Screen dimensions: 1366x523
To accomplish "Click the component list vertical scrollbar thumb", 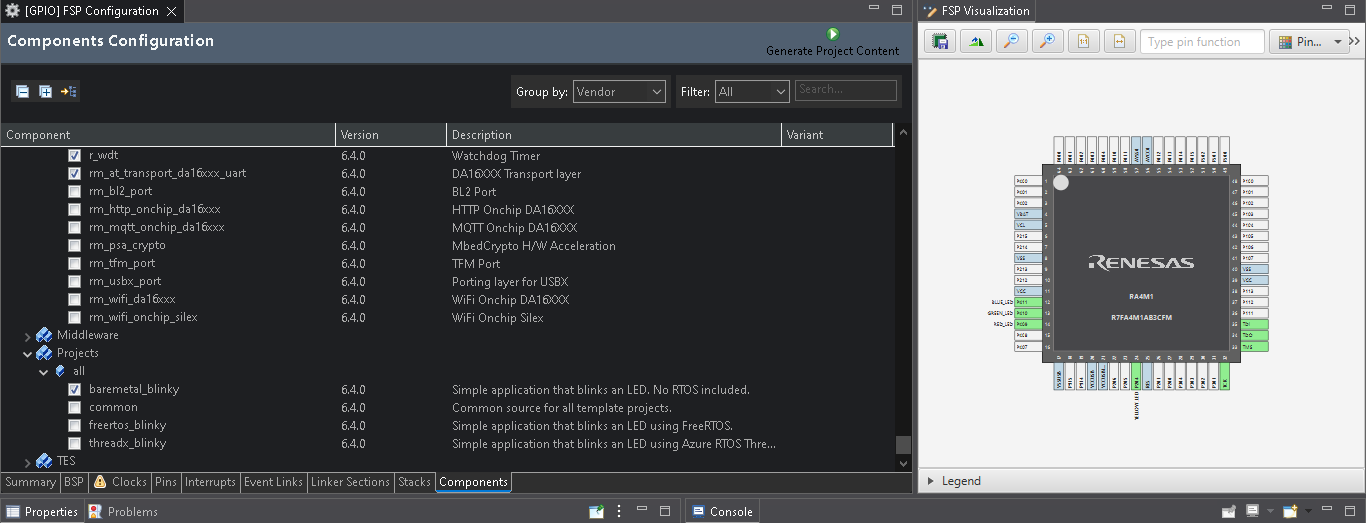I will [904, 445].
